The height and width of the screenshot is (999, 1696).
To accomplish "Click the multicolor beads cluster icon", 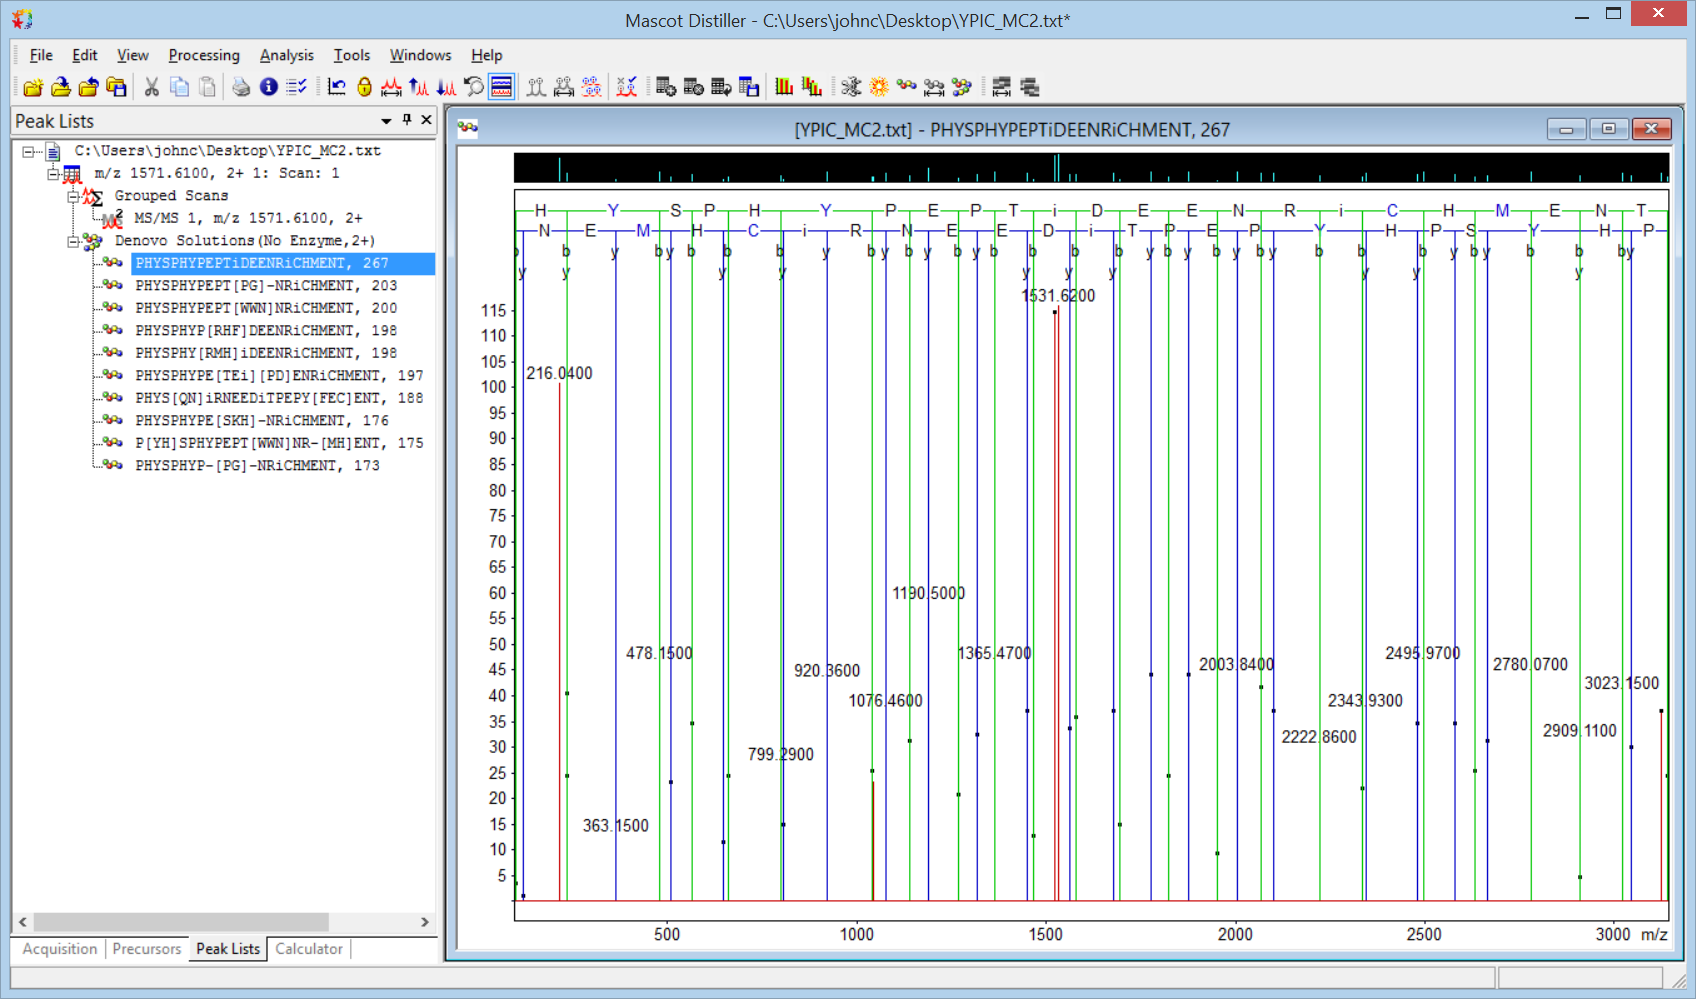I will coord(962,87).
